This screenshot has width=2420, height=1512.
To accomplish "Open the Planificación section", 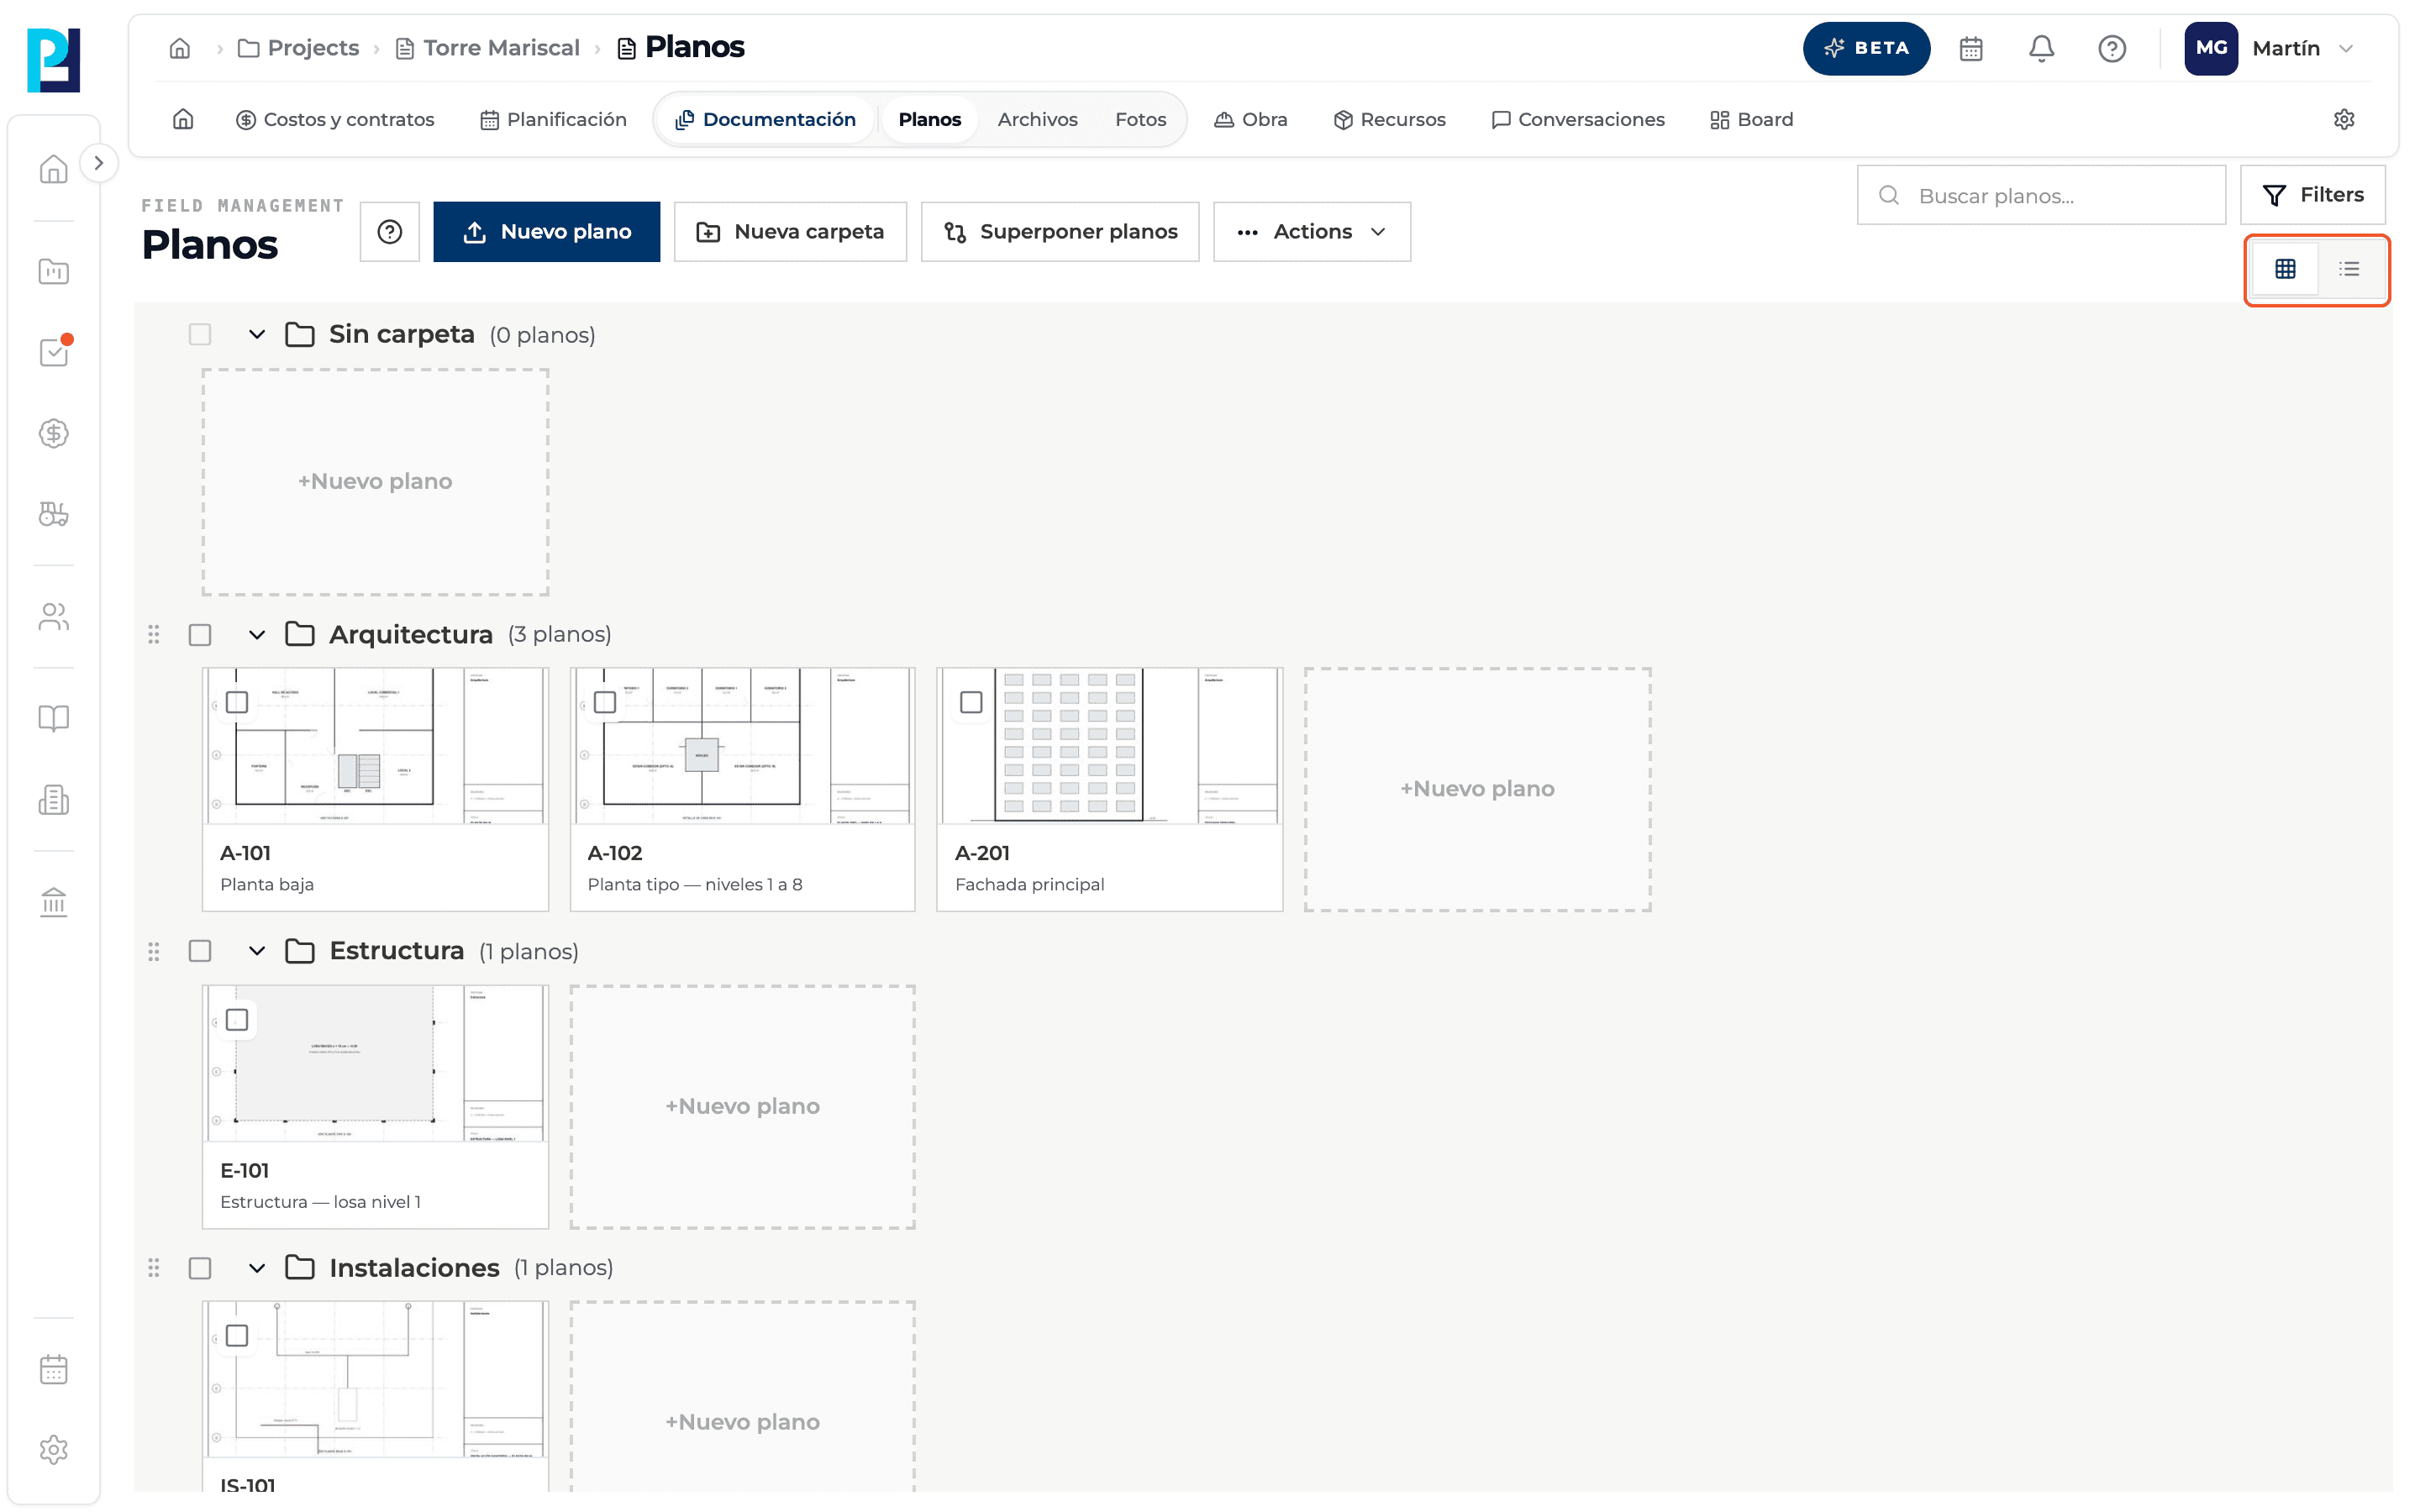I will coord(554,119).
